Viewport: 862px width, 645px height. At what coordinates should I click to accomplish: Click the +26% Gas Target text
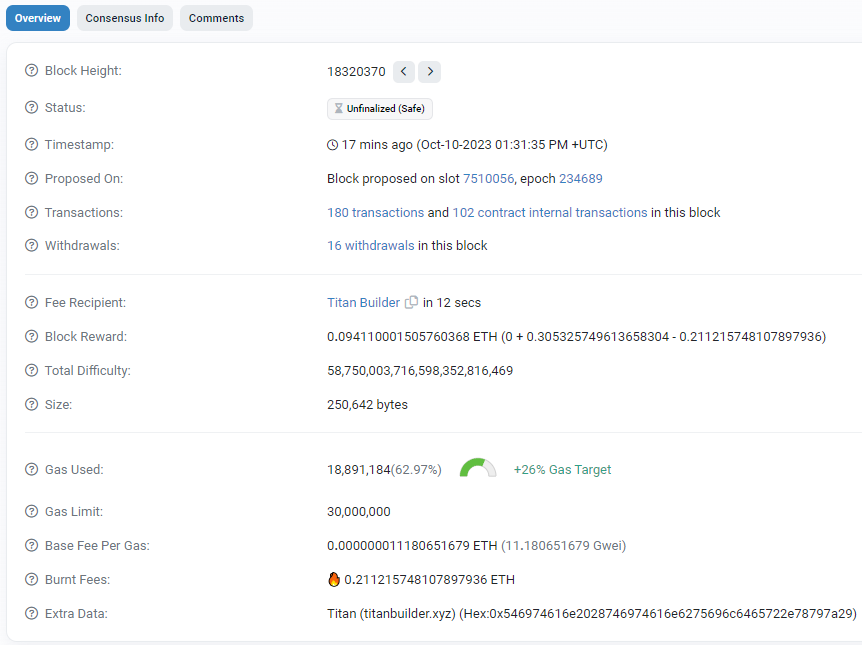[x=562, y=470]
